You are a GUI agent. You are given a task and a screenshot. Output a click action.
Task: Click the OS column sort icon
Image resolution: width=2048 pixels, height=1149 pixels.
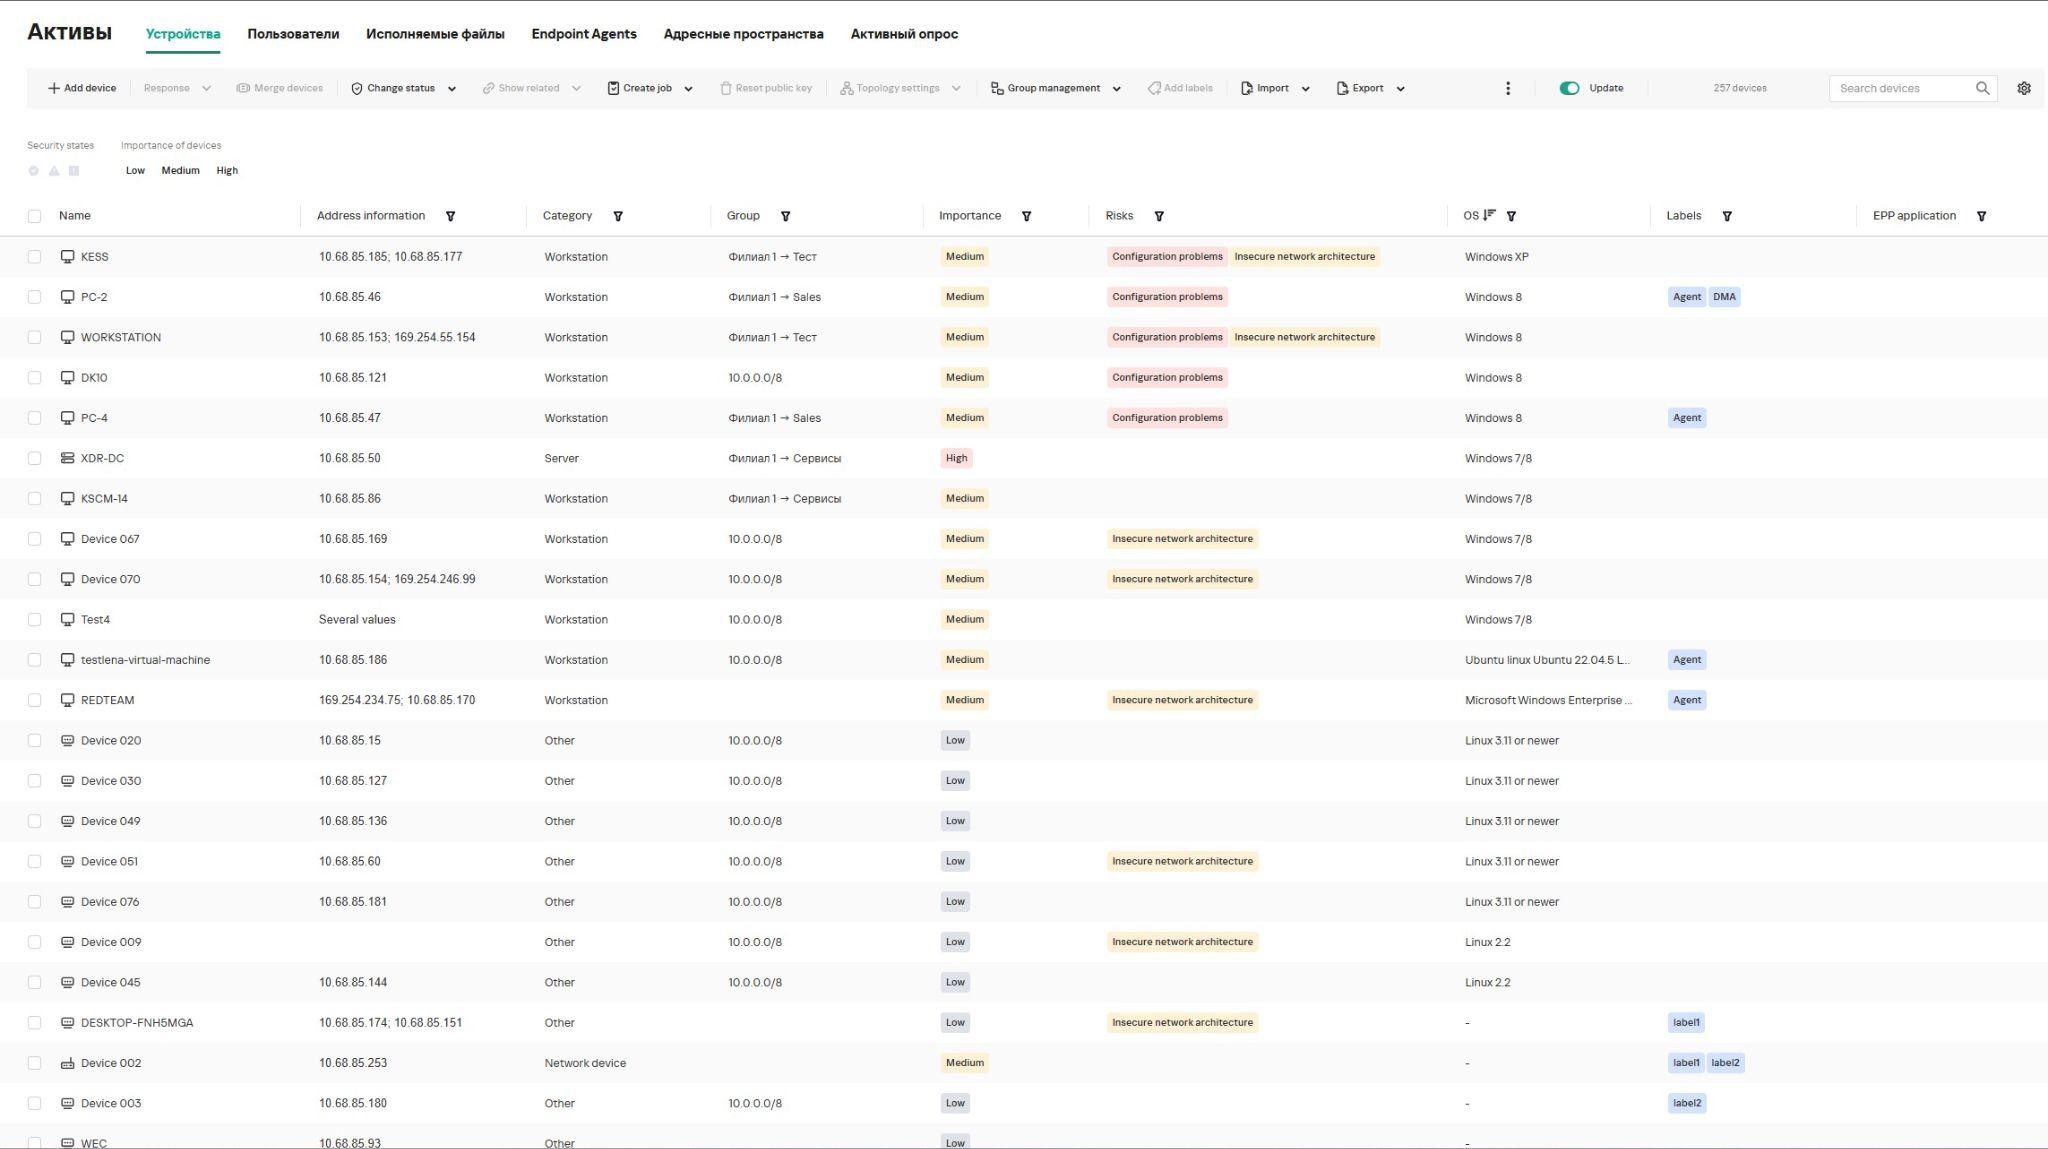[x=1490, y=215]
